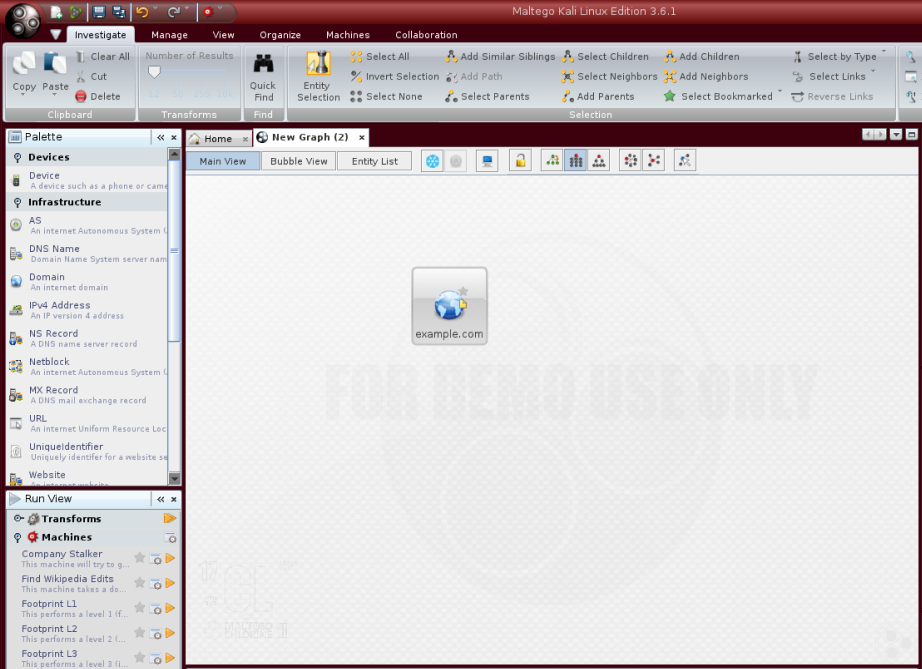Image resolution: width=922 pixels, height=669 pixels.
Task: Open the Copy dropdown arrow
Action: 24,95
